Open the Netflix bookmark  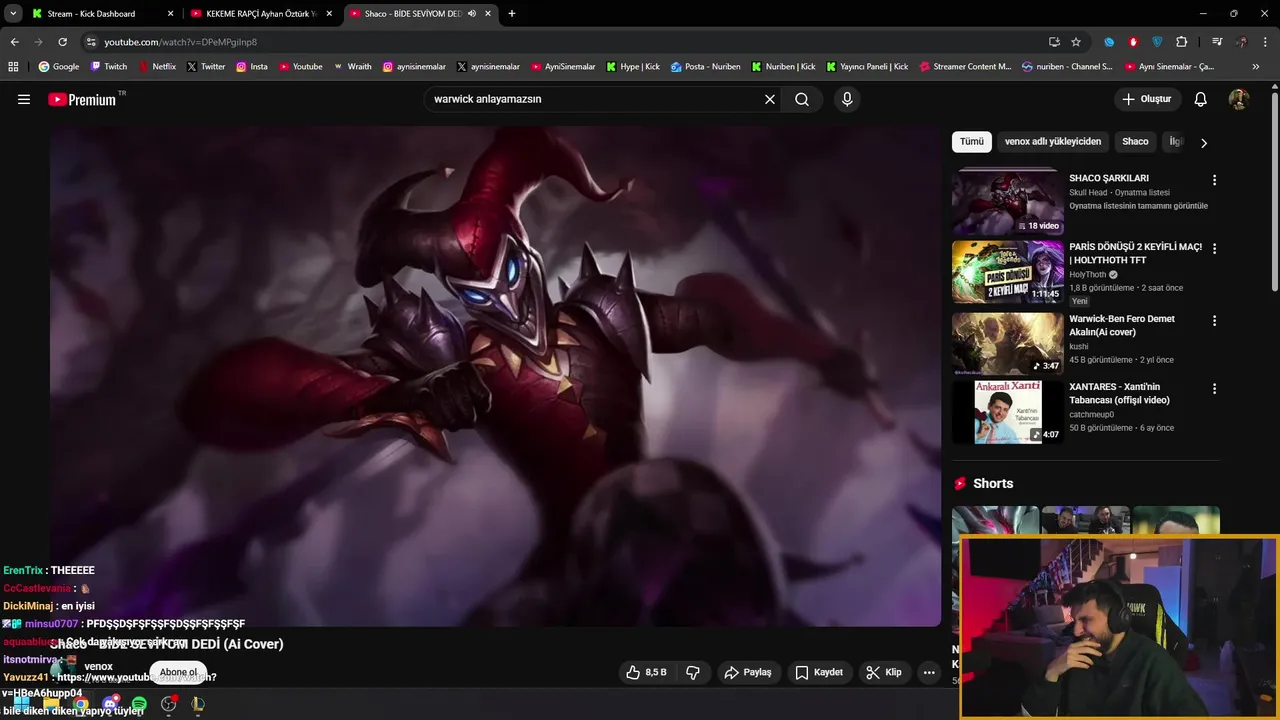click(x=156, y=66)
